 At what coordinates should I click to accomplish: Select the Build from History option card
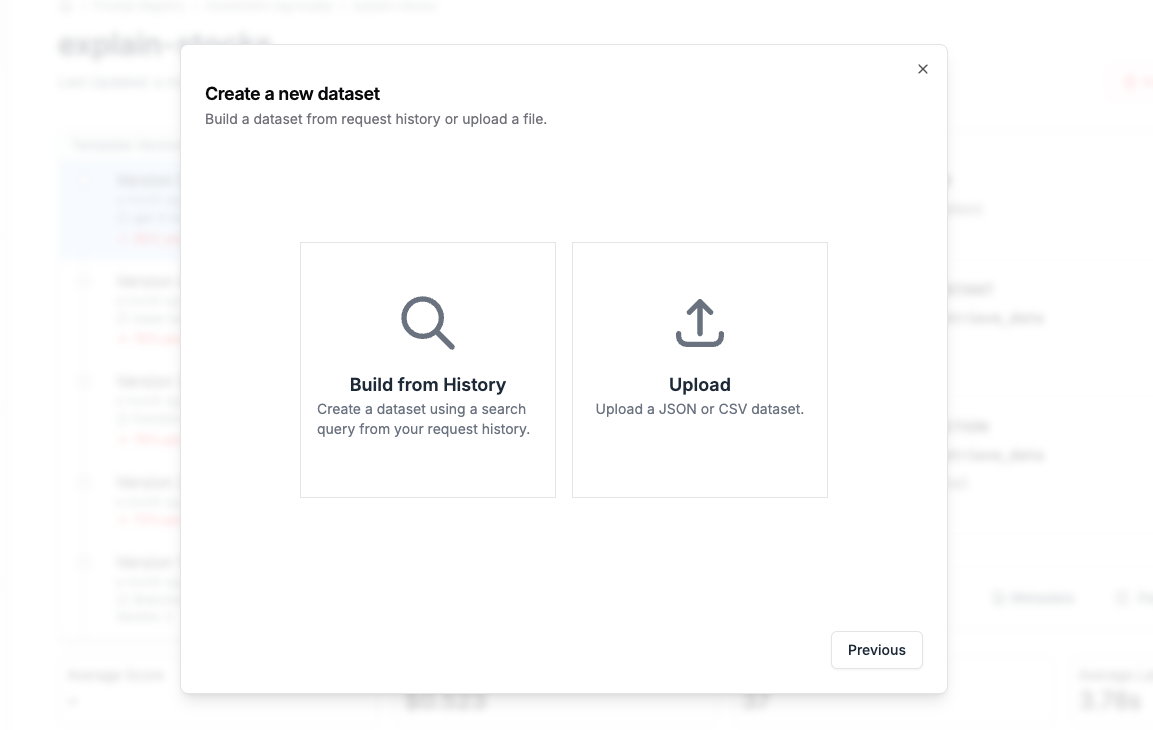click(427, 370)
